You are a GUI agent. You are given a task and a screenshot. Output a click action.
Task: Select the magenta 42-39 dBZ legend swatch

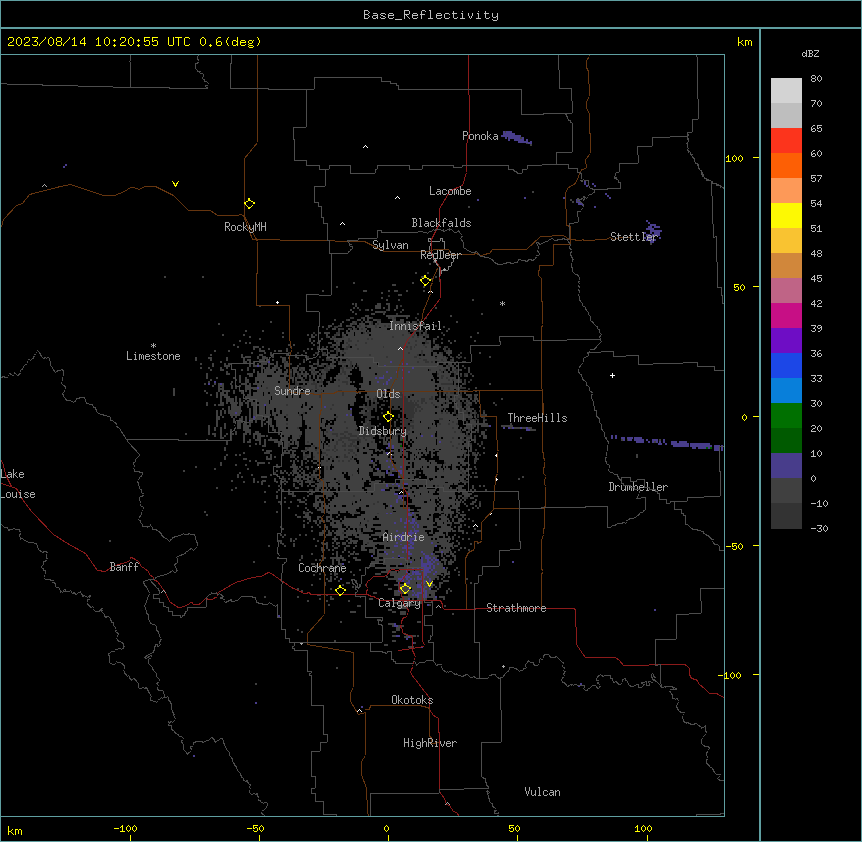tap(786, 315)
